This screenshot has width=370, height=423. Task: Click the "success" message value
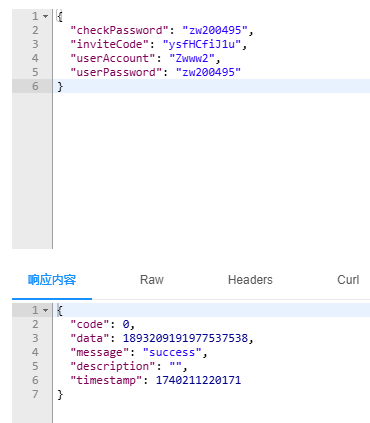(x=172, y=352)
